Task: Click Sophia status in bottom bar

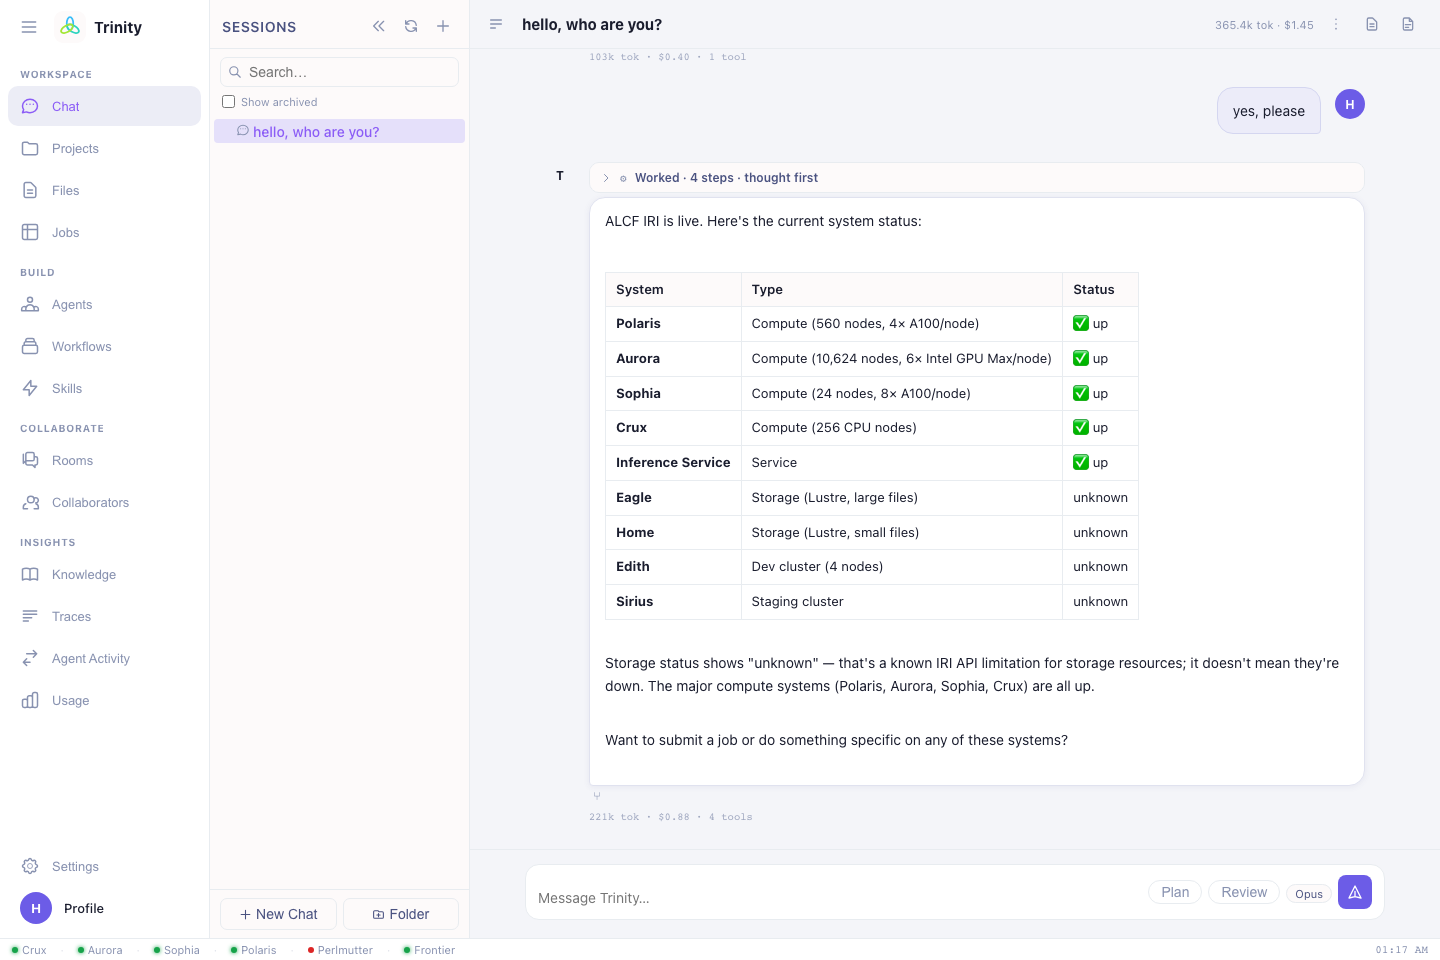Action: (x=176, y=950)
